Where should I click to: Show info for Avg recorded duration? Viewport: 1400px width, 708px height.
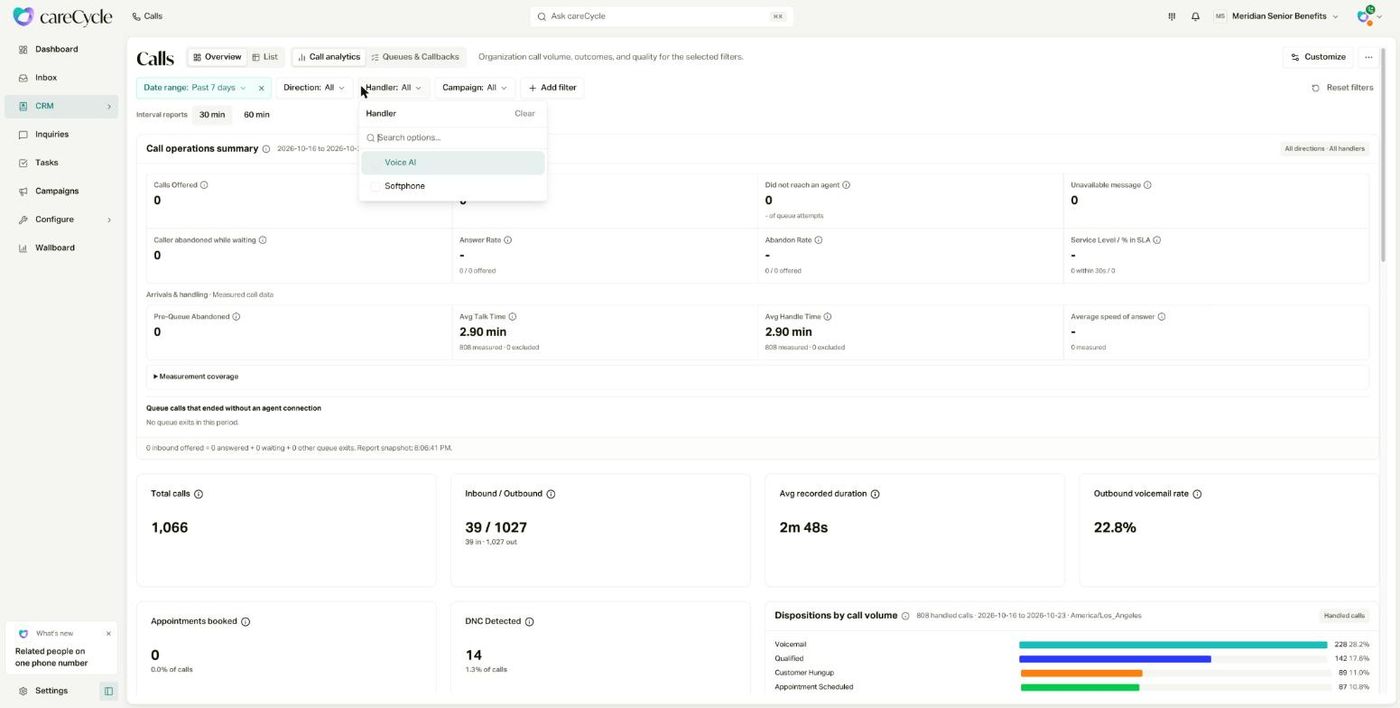(x=875, y=494)
